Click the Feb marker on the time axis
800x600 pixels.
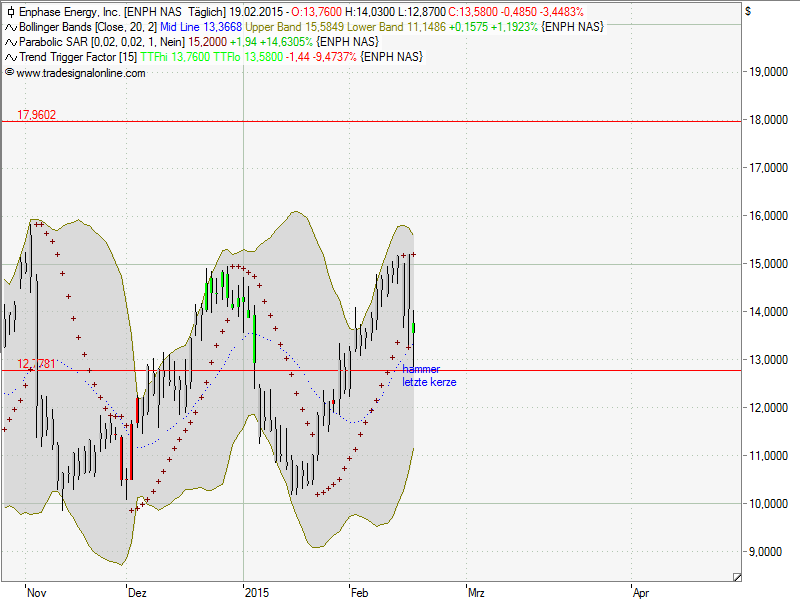pos(359,592)
